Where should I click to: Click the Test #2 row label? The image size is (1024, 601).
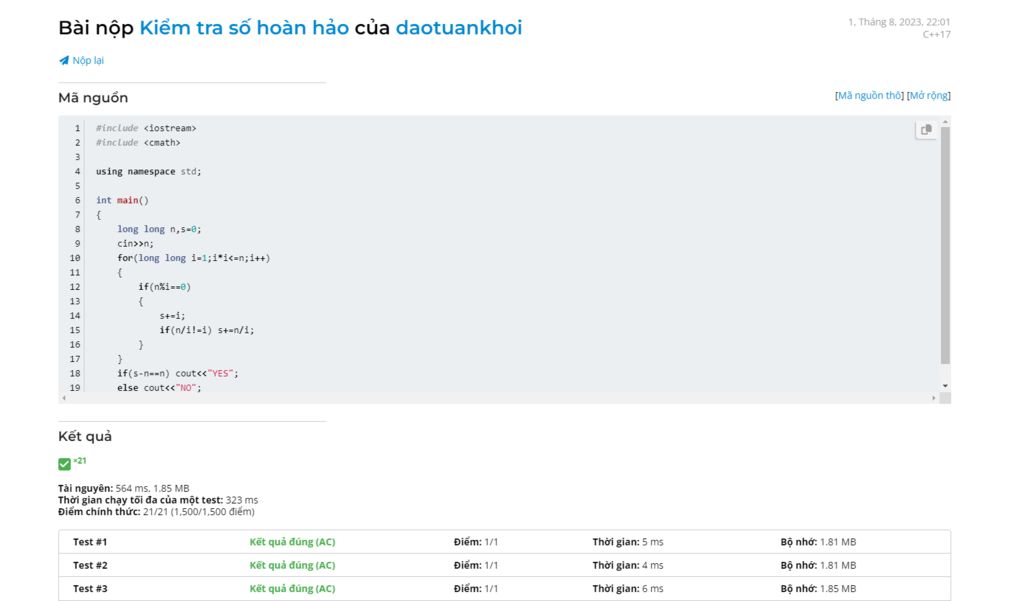[x=90, y=565]
